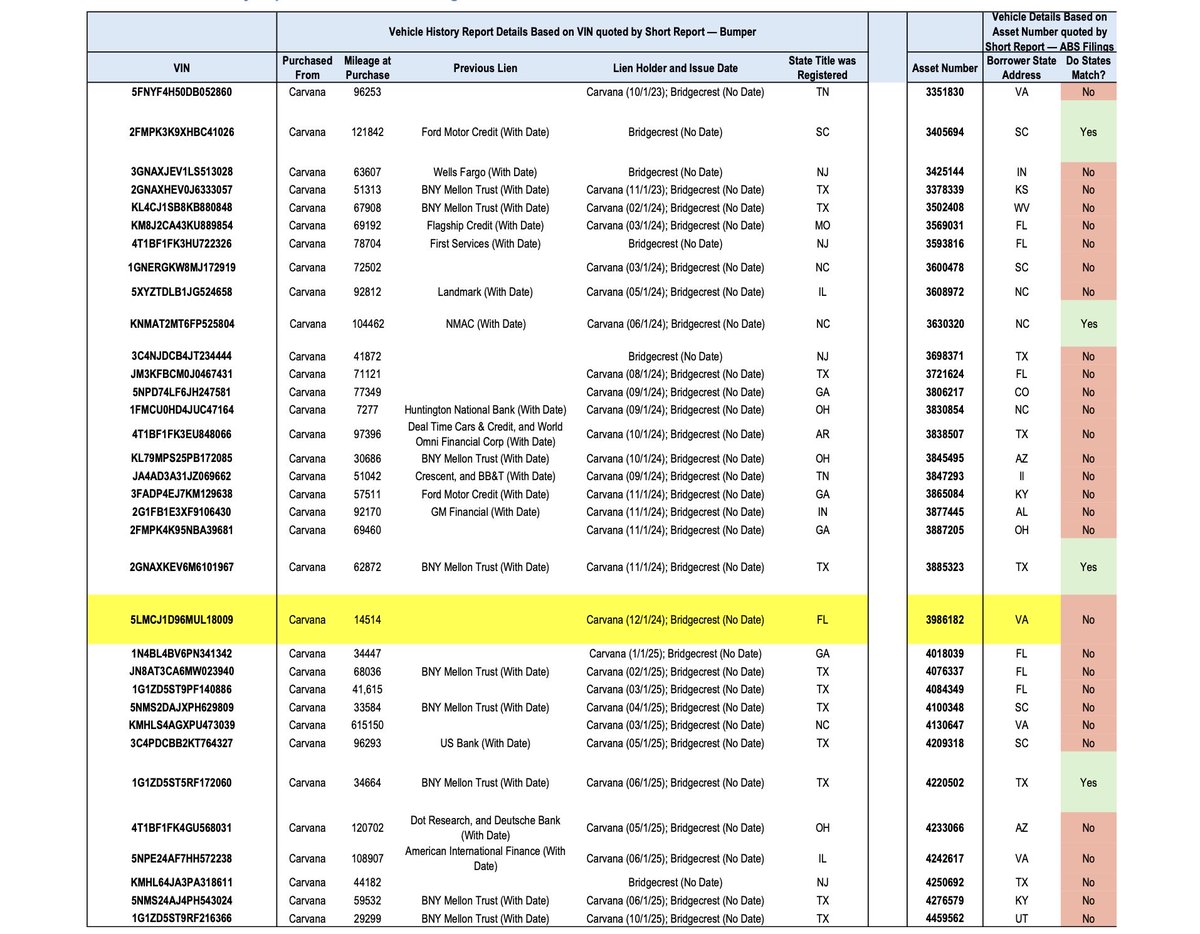Click highlighted mileage value 14514
1200x934 pixels.
click(x=367, y=620)
